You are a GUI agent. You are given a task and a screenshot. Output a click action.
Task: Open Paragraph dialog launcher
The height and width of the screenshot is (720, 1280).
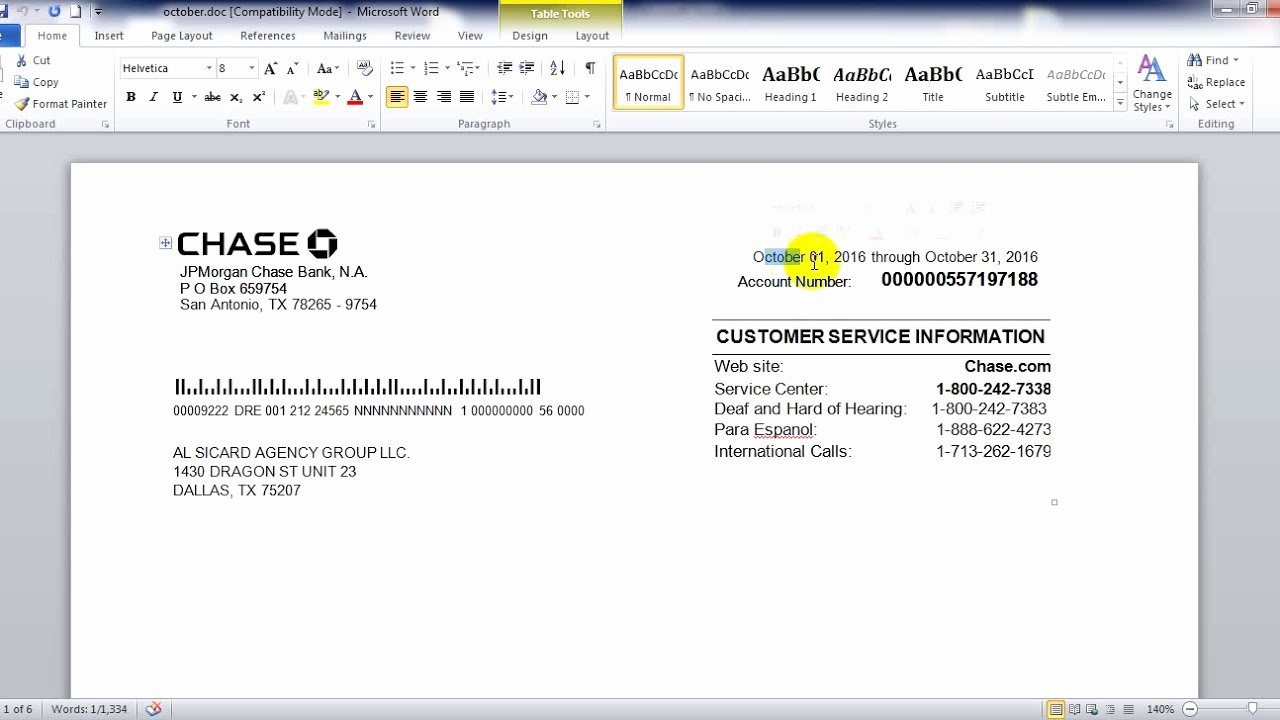(x=597, y=124)
